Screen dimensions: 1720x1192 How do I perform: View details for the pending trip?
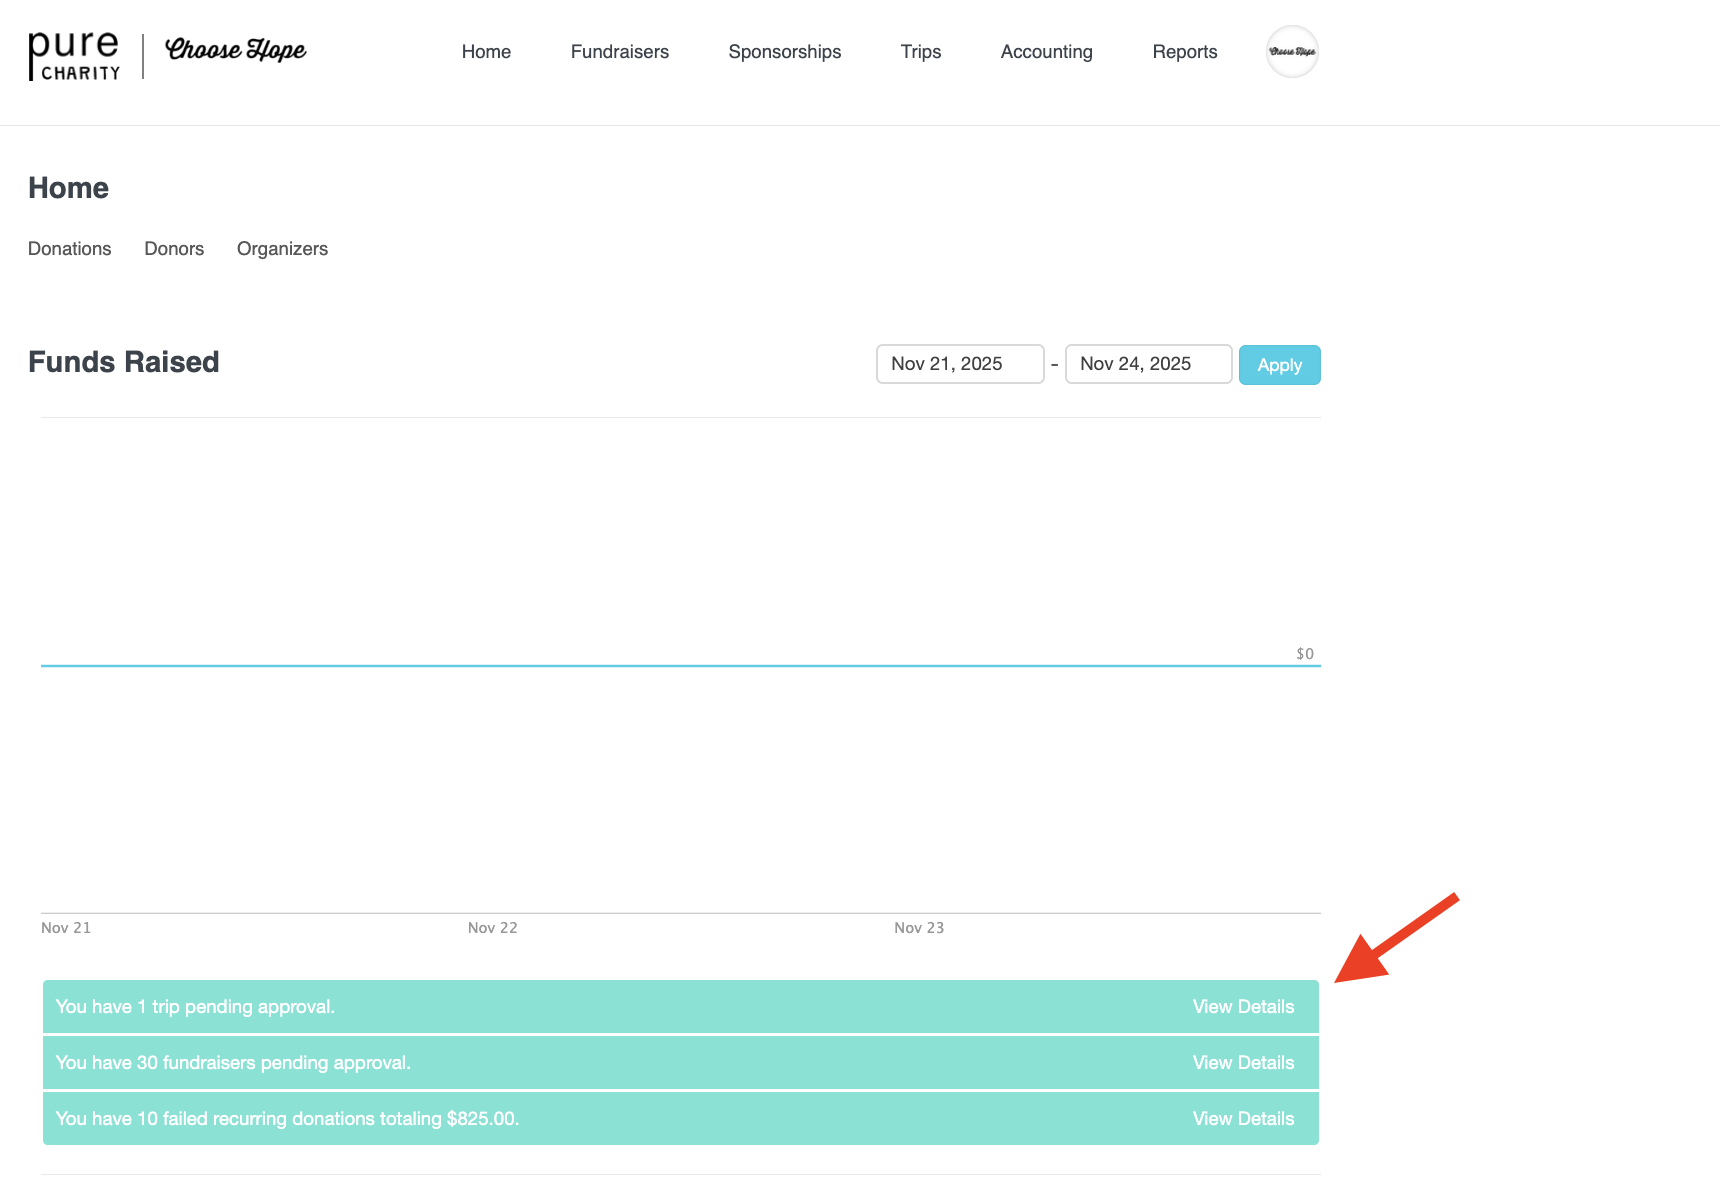1243,1007
